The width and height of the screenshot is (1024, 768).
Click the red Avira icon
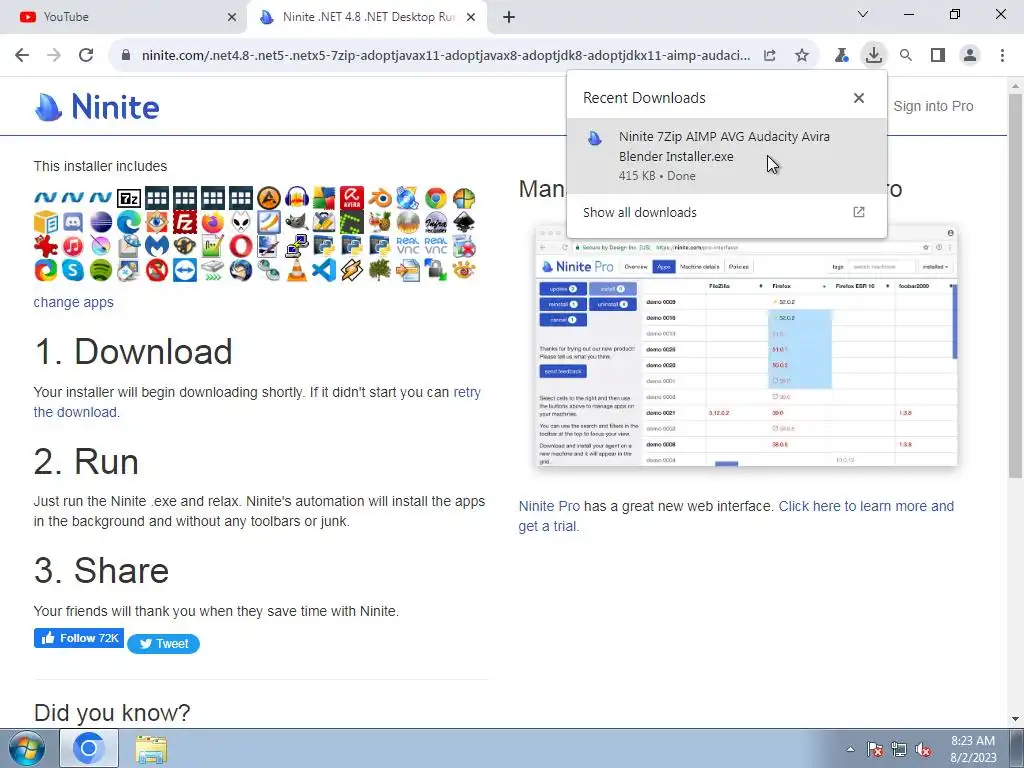pyautogui.click(x=352, y=198)
